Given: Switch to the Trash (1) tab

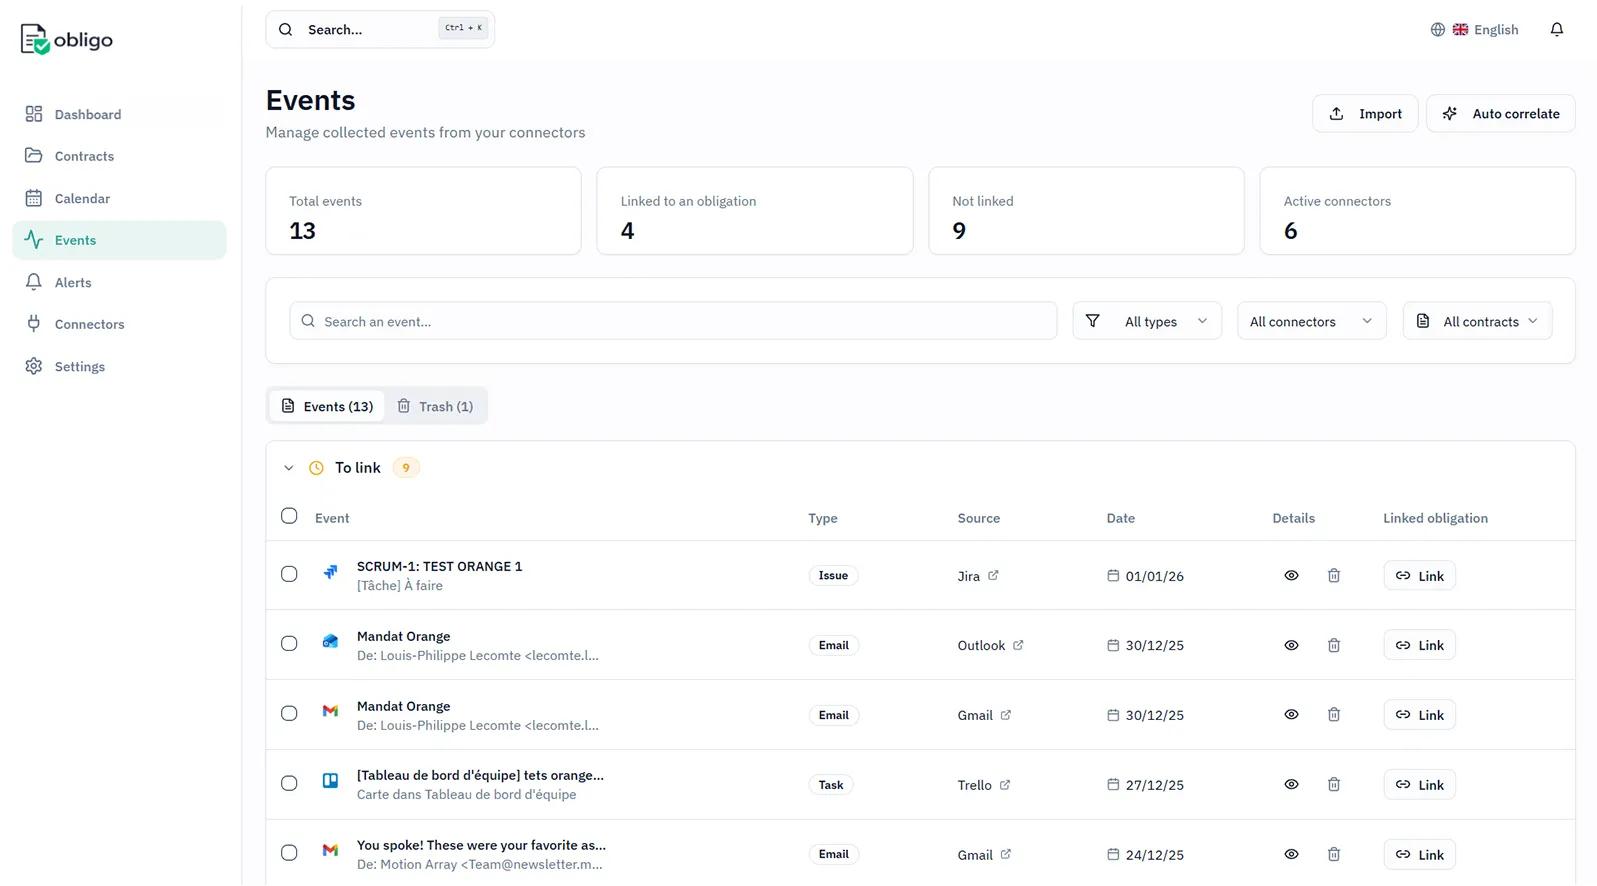Looking at the screenshot, I should [x=435, y=407].
